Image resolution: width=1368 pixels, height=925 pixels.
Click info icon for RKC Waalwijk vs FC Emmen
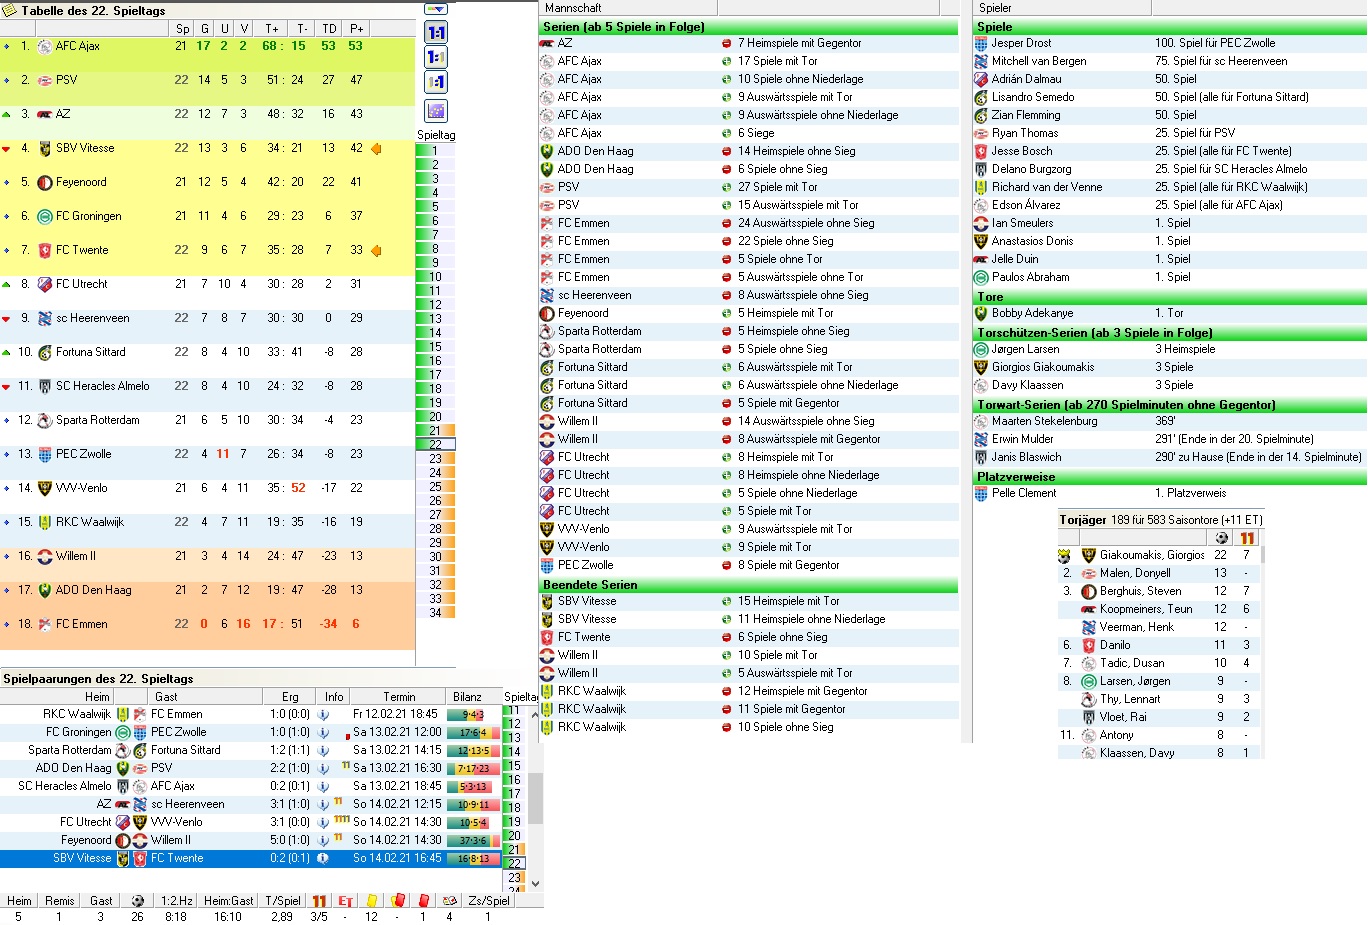[323, 715]
